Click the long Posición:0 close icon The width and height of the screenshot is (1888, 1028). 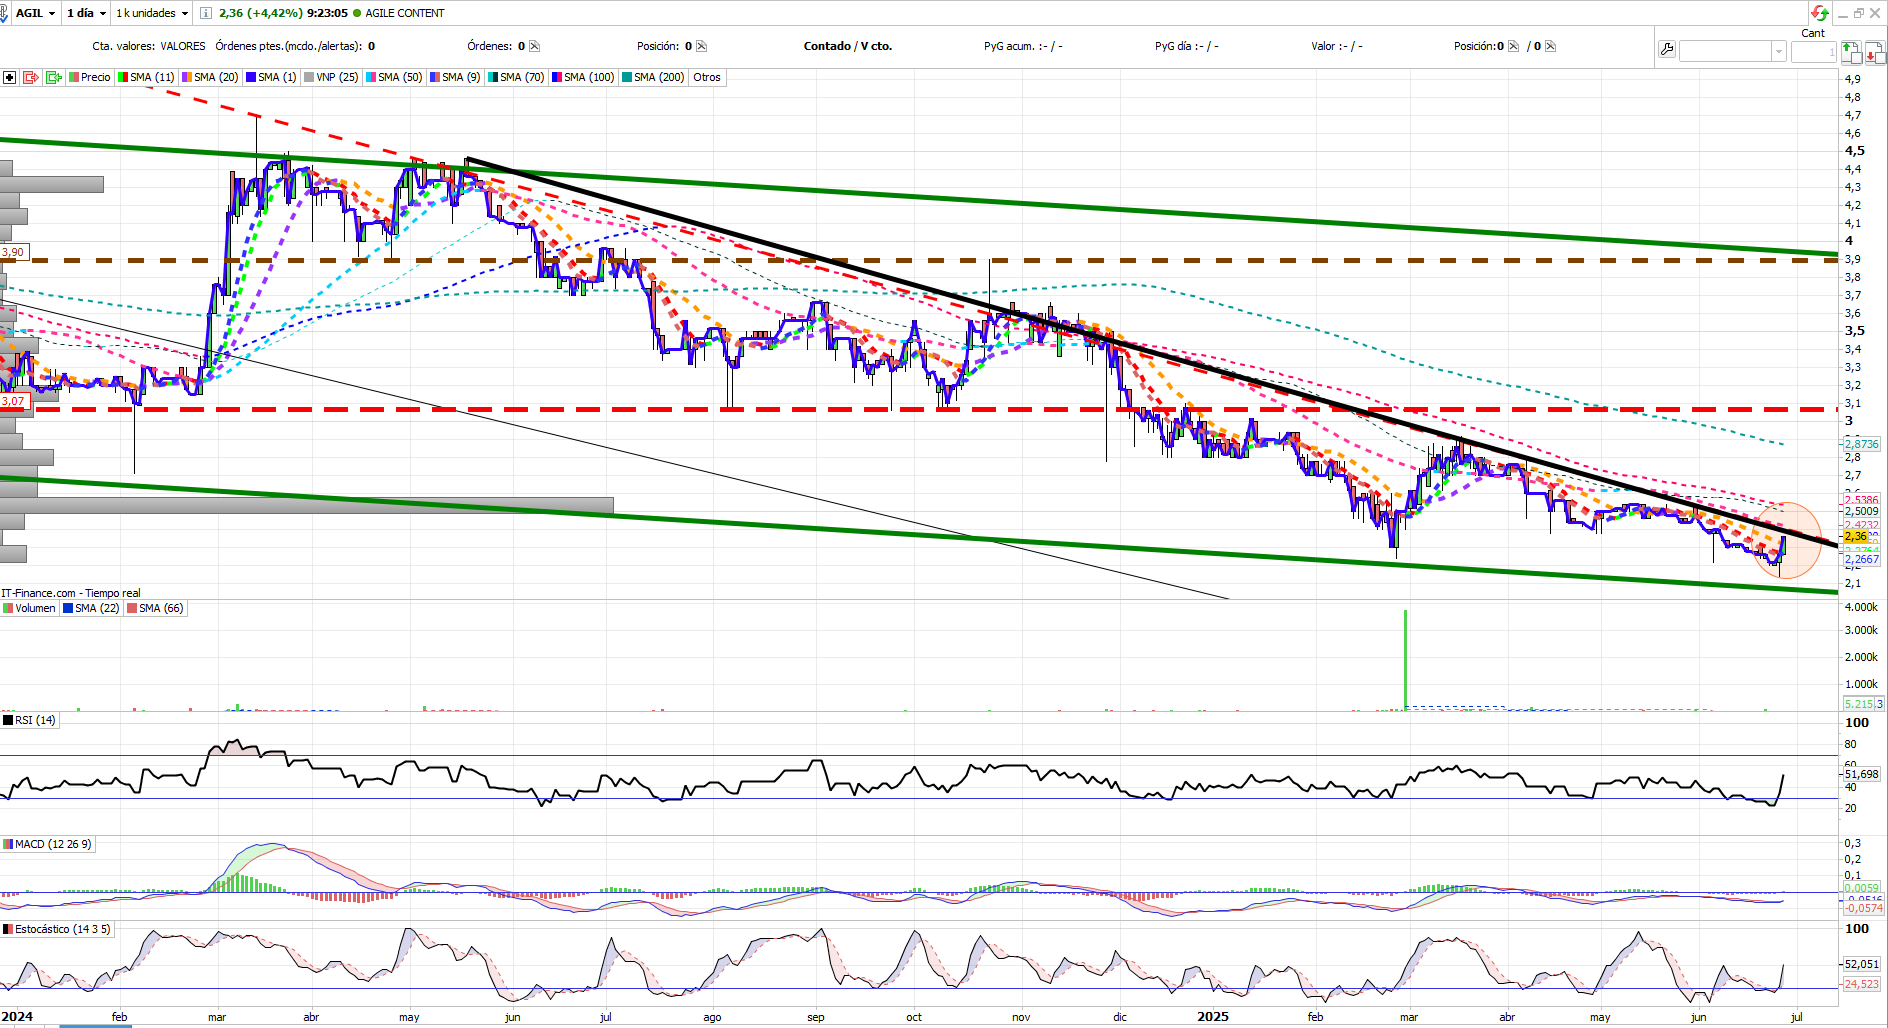coord(1513,46)
